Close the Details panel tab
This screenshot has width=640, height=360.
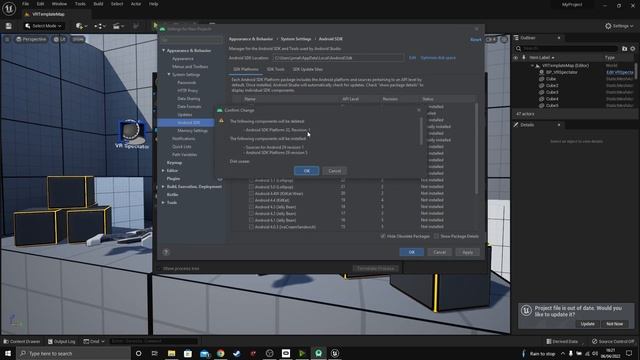click(x=559, y=124)
